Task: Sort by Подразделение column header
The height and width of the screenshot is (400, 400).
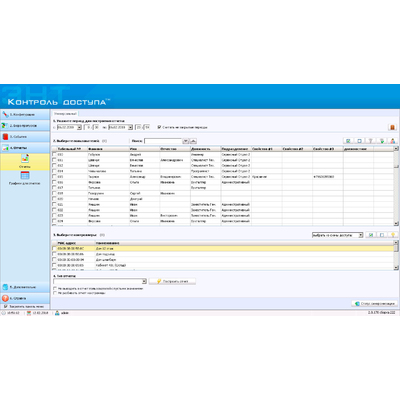Action: click(236, 149)
